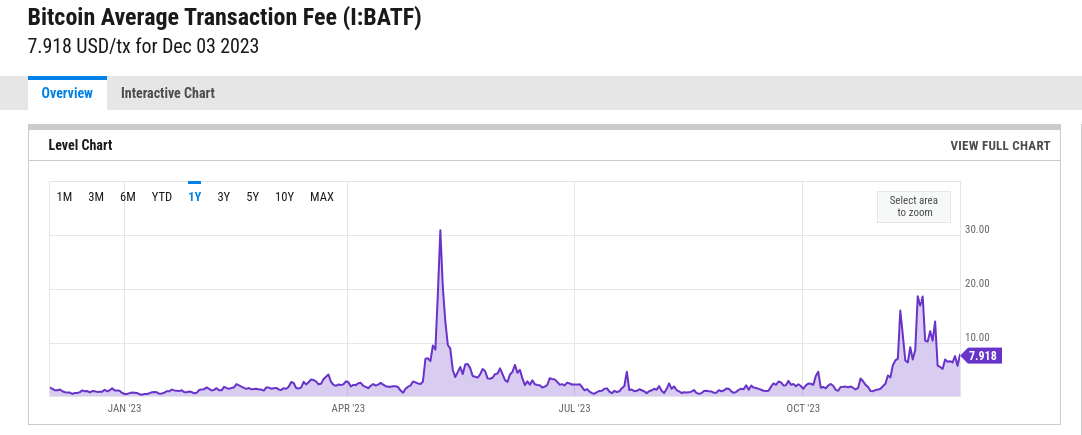Click the 7.918 current value label
1082x435 pixels.
(981, 356)
